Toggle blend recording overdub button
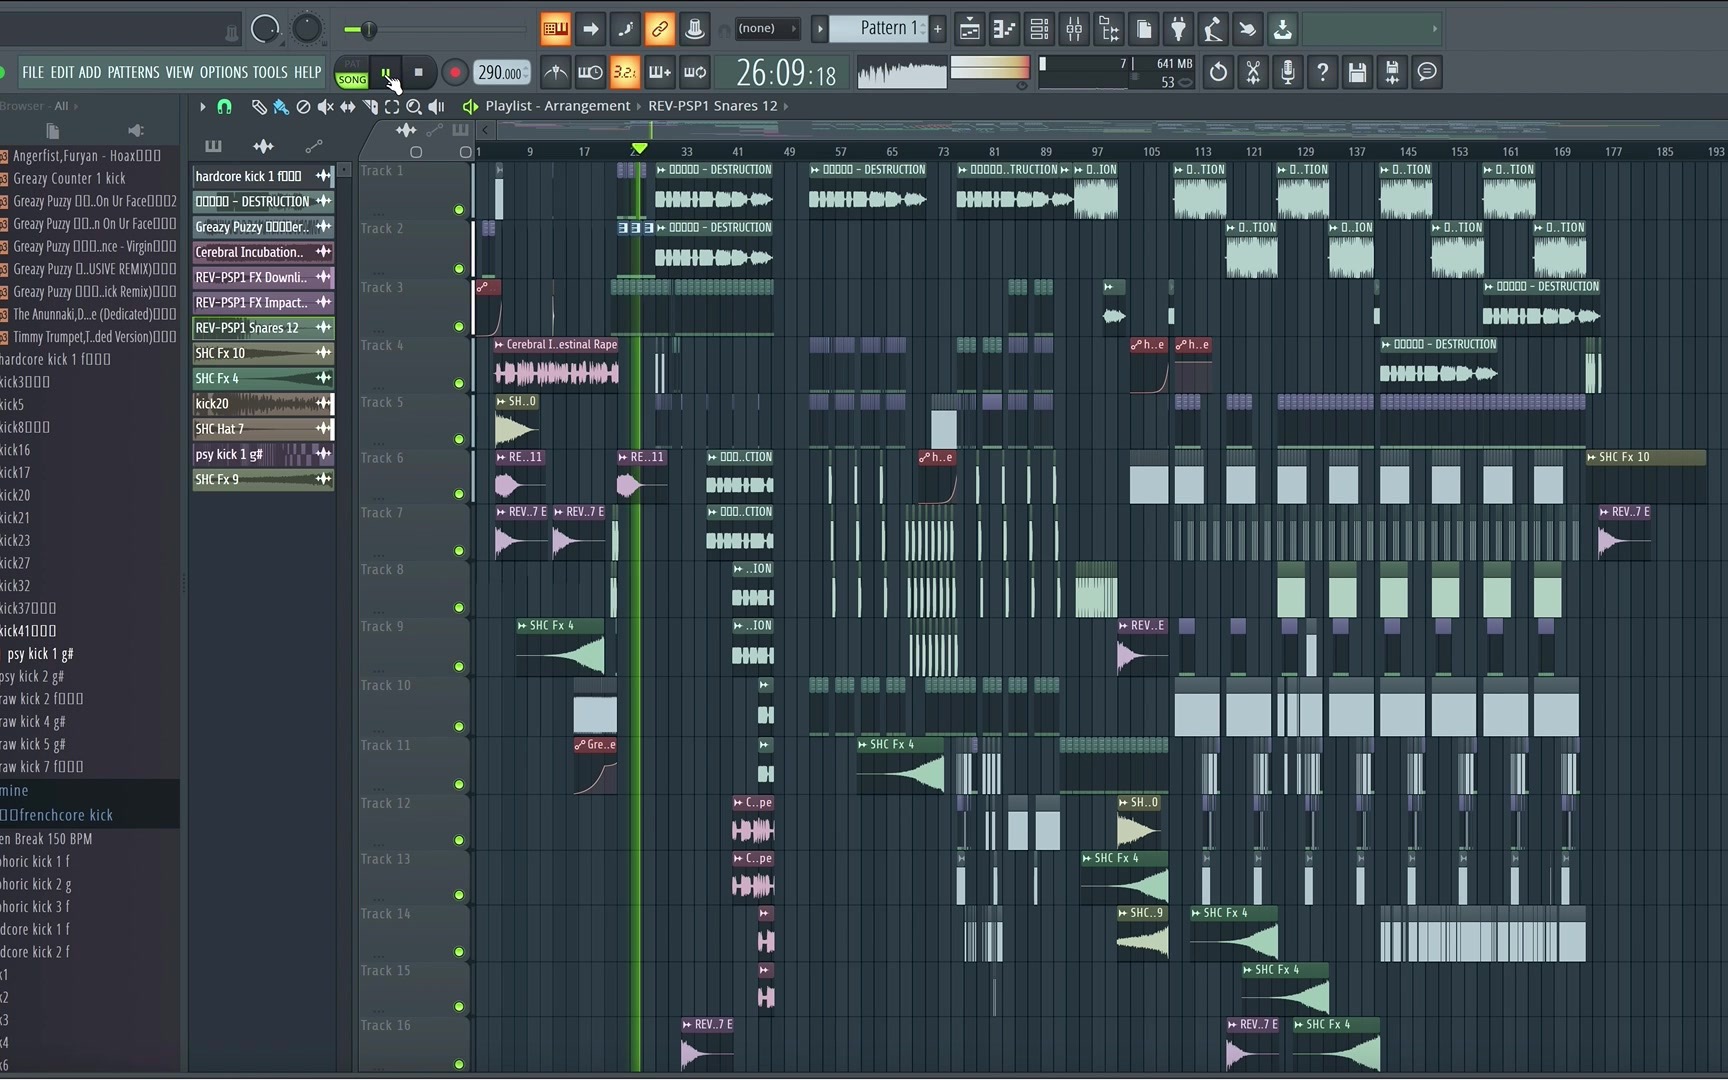Viewport: 1728px width, 1080px height. point(659,72)
